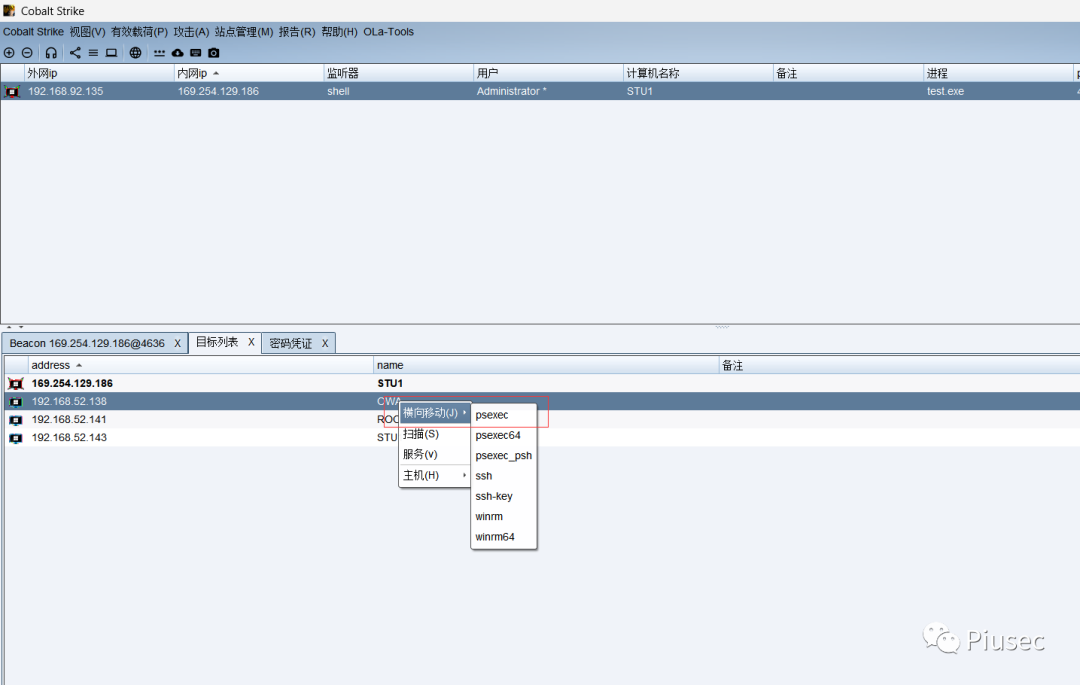Expand the 主机(H) context submenu

(x=435, y=475)
